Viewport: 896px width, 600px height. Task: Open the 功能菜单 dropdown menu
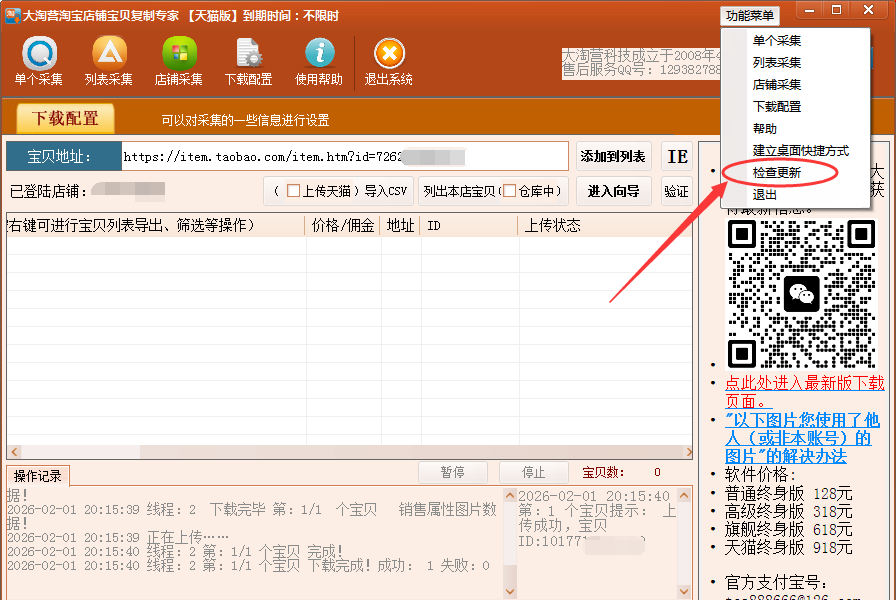[x=750, y=15]
